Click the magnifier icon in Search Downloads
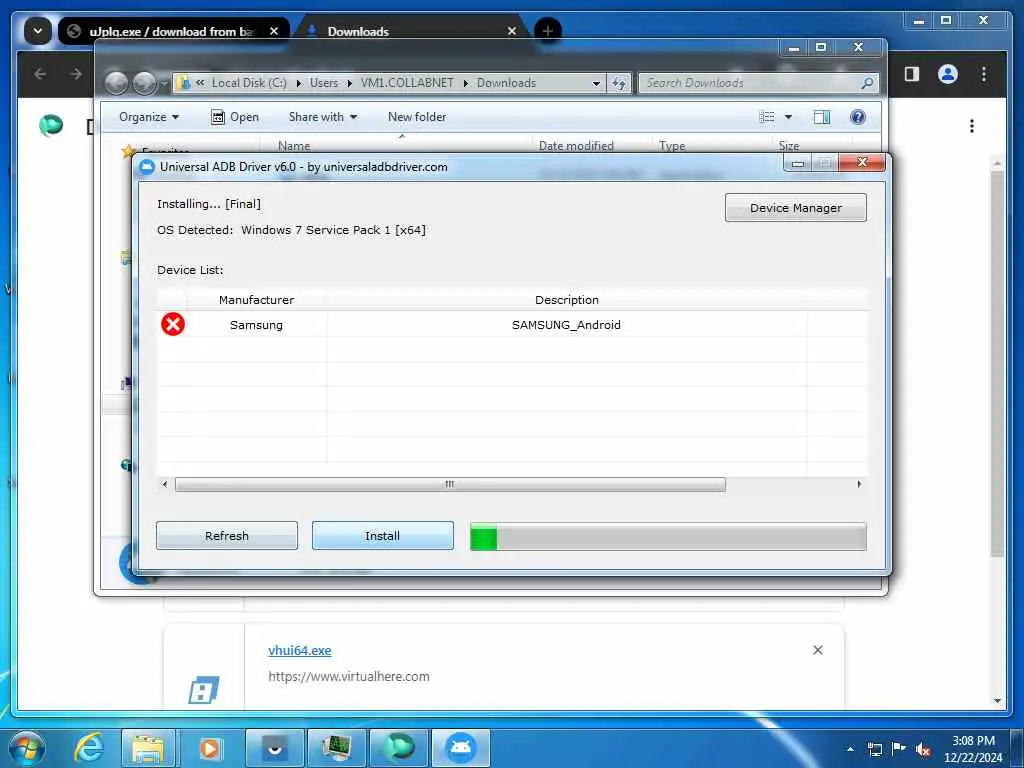This screenshot has width=1024, height=768. [x=867, y=83]
